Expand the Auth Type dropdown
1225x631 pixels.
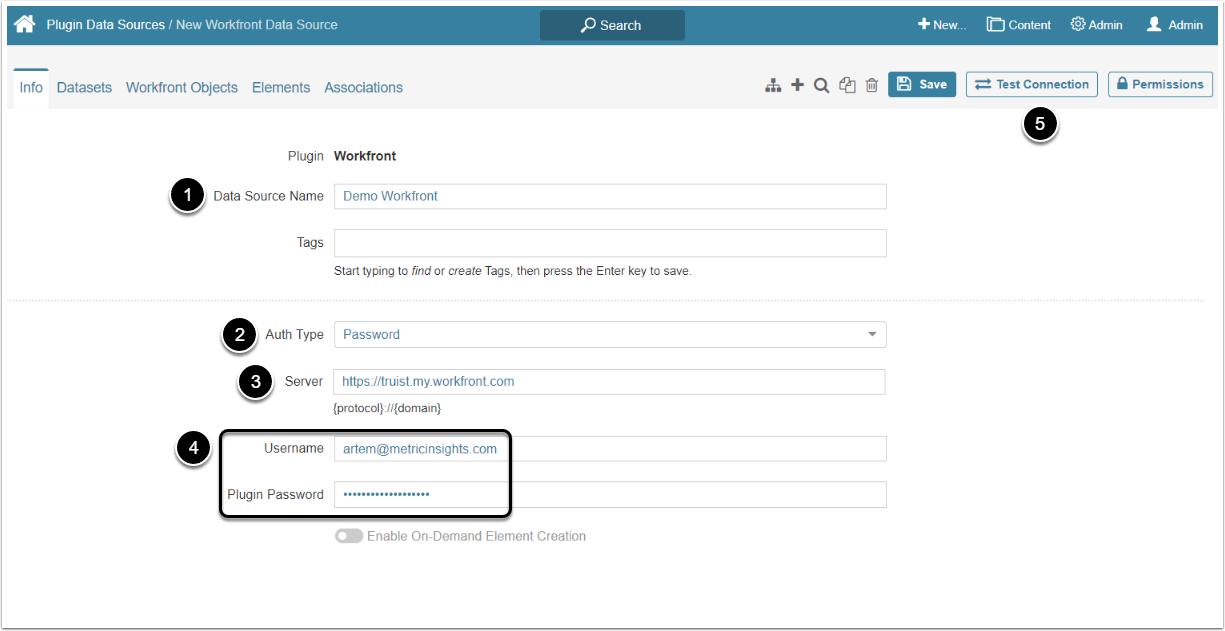click(610, 334)
